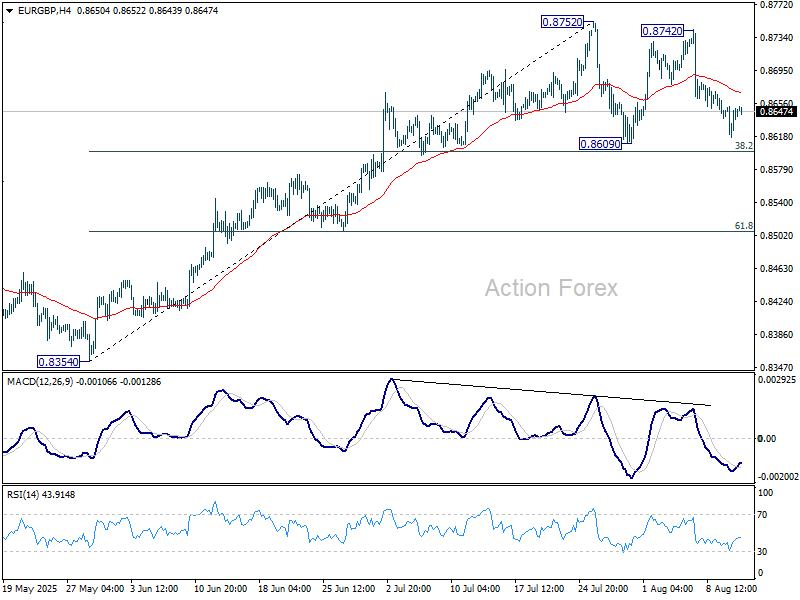Viewport: 800px width, 600px height.
Task: Click the 0.85020 price axis value
Action: coord(777,236)
